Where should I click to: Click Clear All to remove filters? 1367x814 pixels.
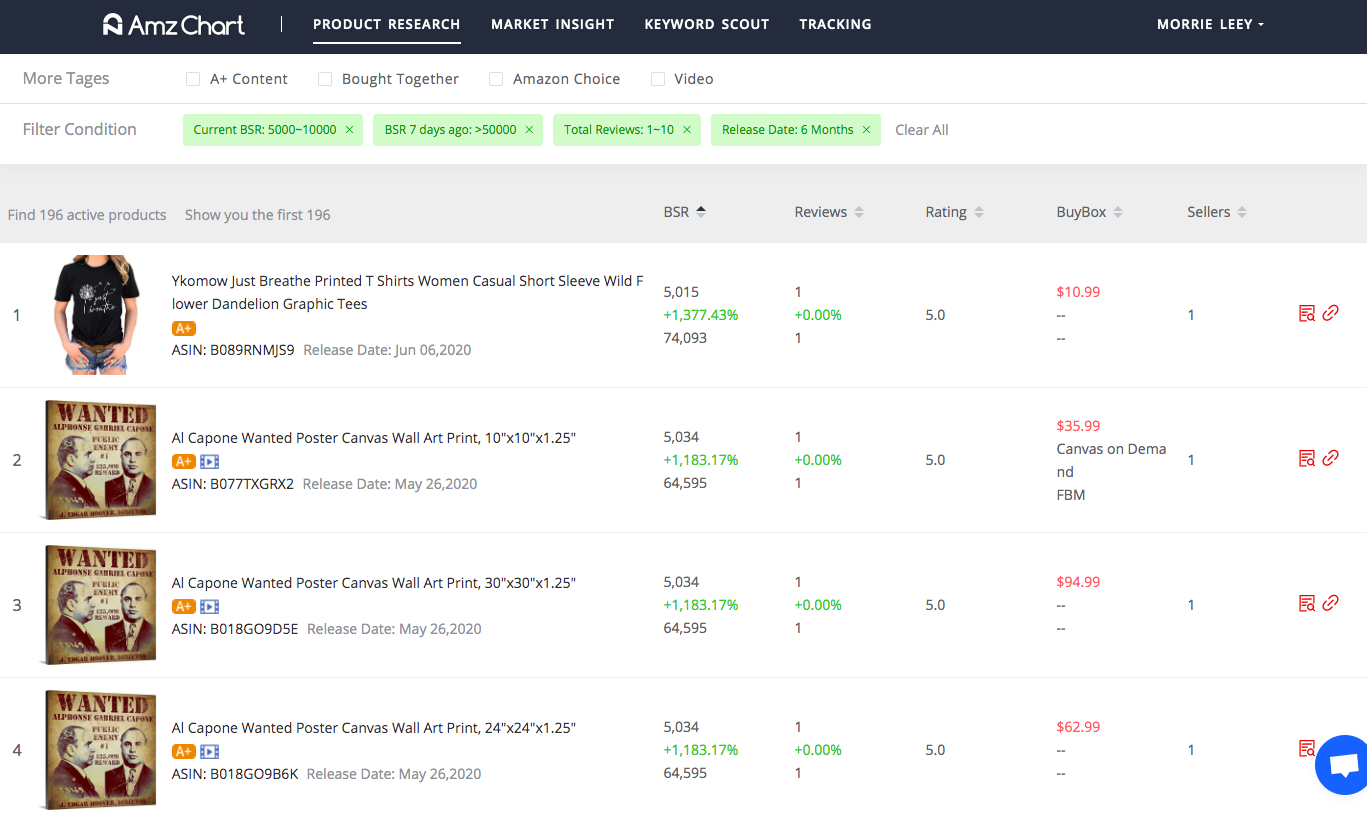coord(921,129)
